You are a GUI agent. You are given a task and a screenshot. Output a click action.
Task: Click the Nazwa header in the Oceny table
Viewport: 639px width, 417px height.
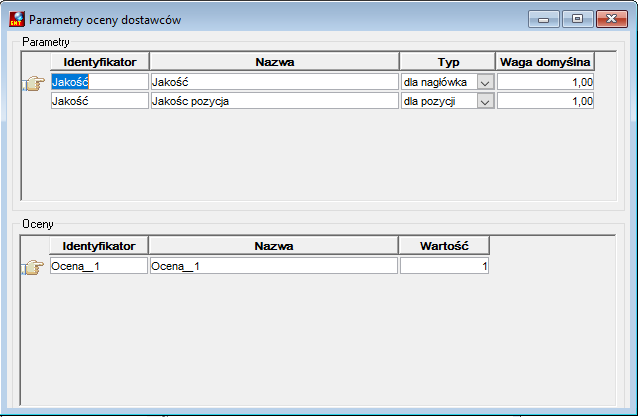[274, 246]
